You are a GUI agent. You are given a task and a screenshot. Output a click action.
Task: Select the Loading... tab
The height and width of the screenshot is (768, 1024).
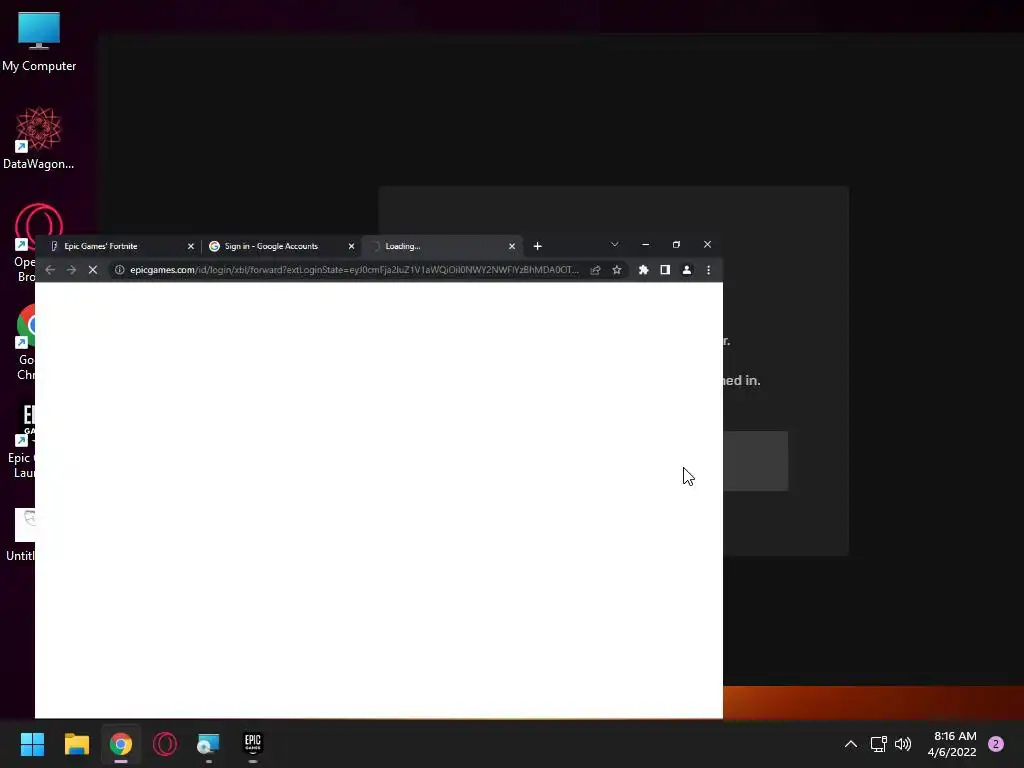click(x=441, y=246)
